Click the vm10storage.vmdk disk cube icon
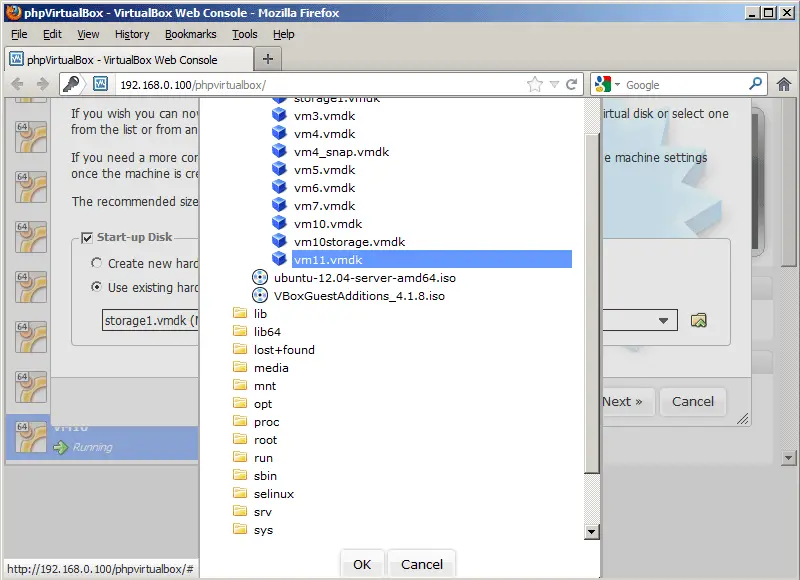This screenshot has width=800, height=580. pos(279,241)
